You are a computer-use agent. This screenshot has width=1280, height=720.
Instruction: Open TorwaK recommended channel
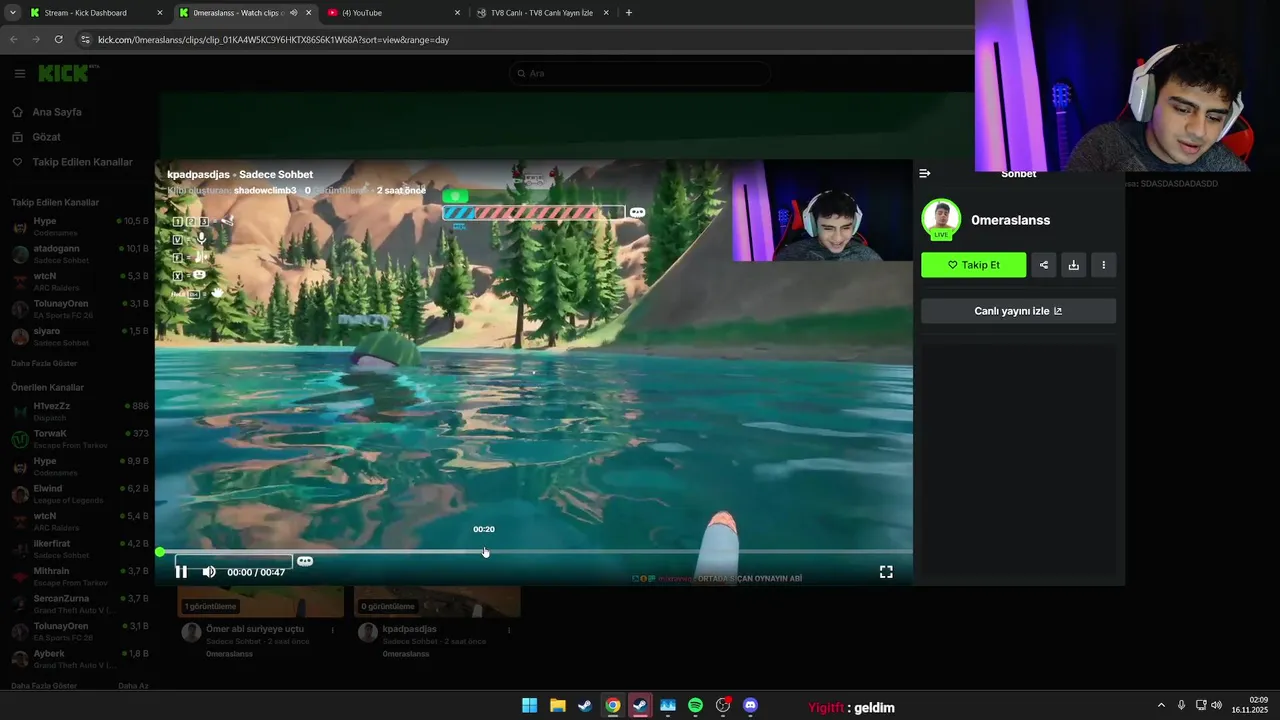click(80, 439)
